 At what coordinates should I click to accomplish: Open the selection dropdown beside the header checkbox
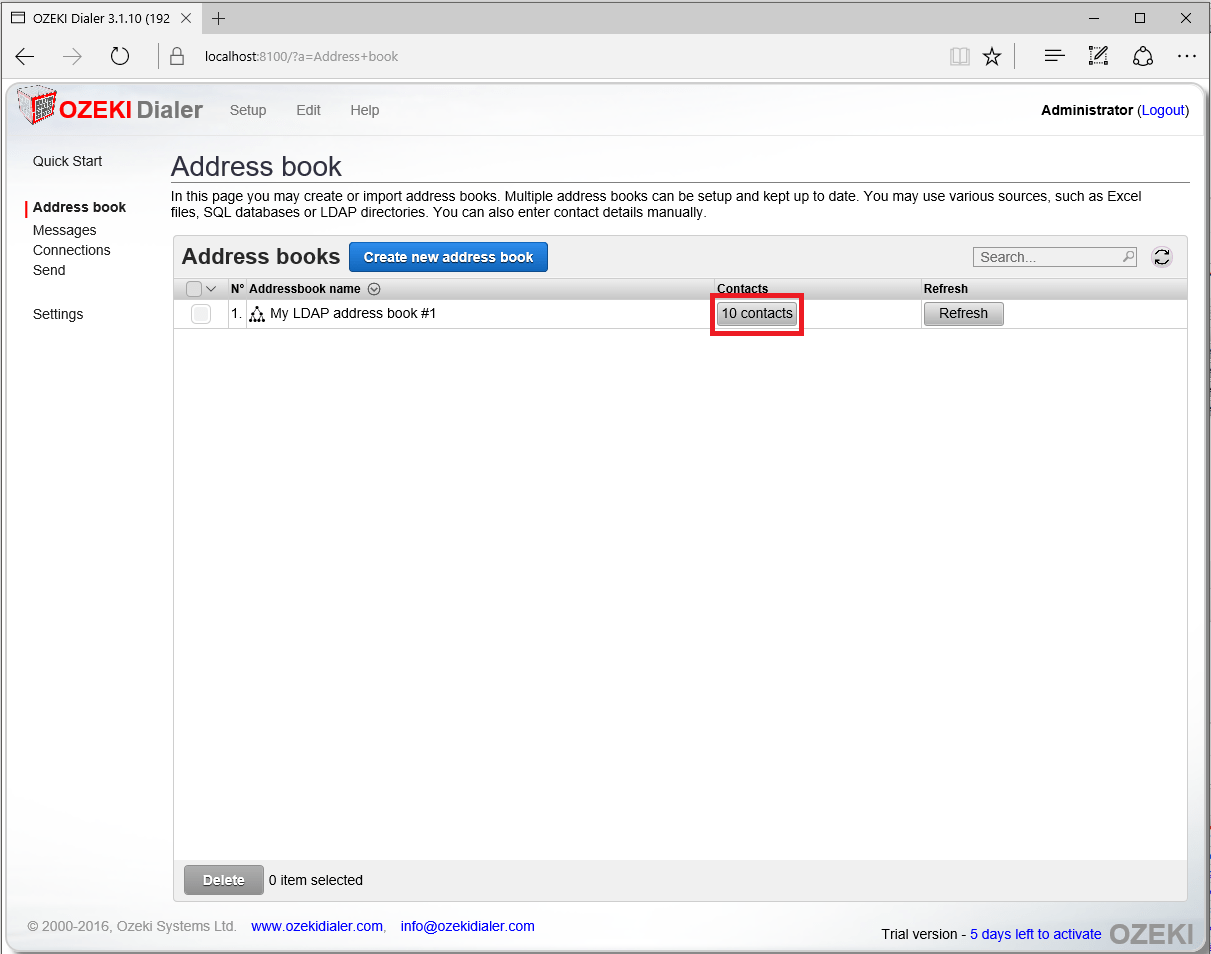[211, 288]
